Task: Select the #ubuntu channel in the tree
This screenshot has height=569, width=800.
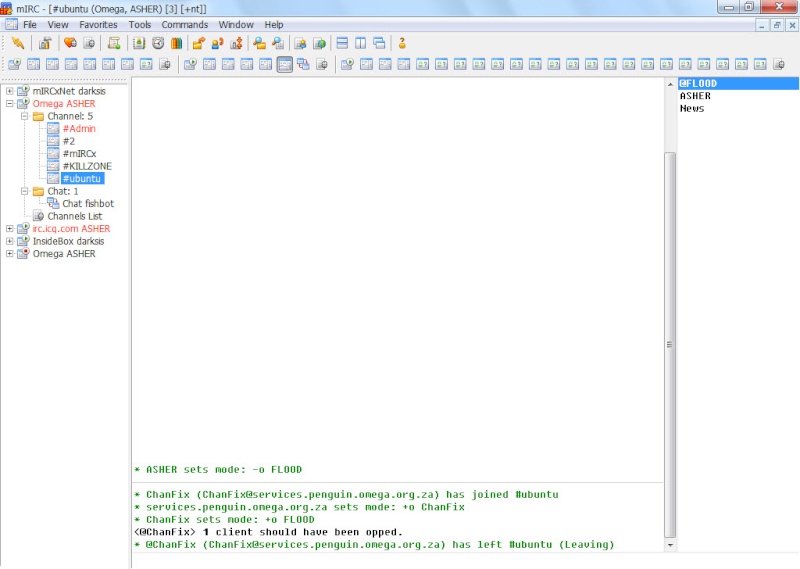Action: coord(82,179)
